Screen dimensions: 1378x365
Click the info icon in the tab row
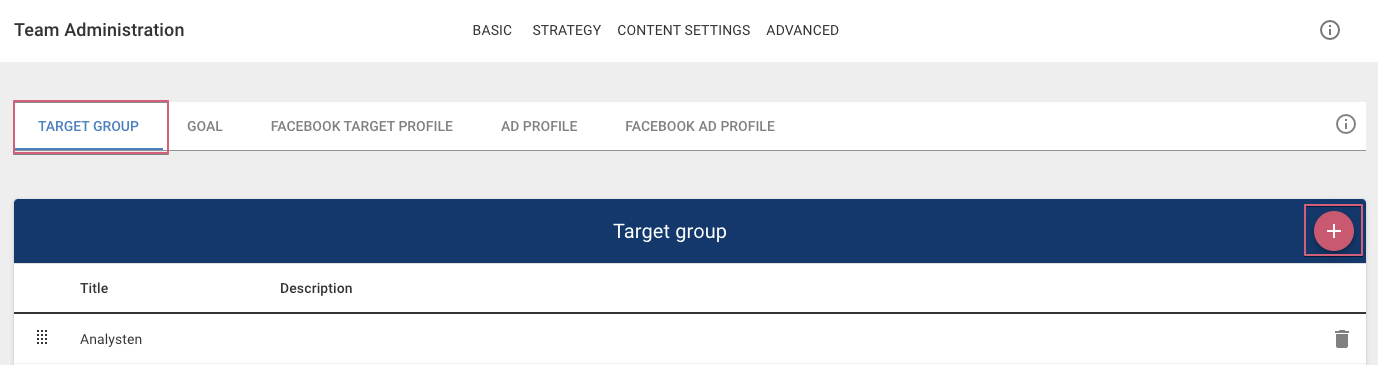click(1346, 124)
